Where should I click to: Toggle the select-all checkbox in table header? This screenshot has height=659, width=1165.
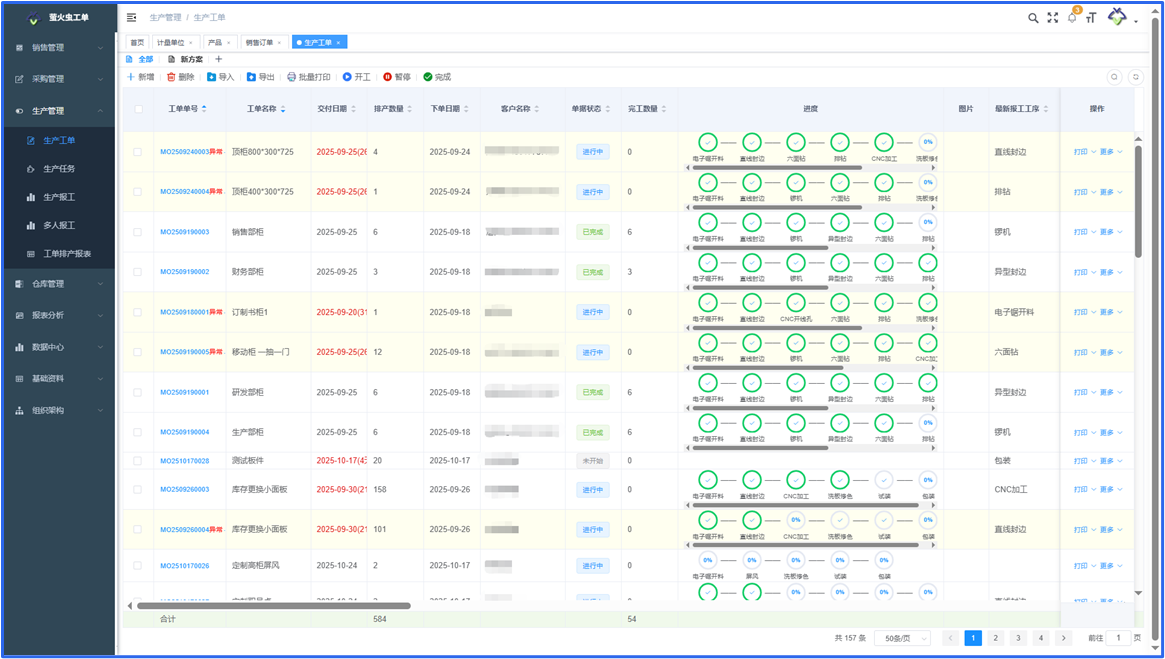click(x=138, y=109)
